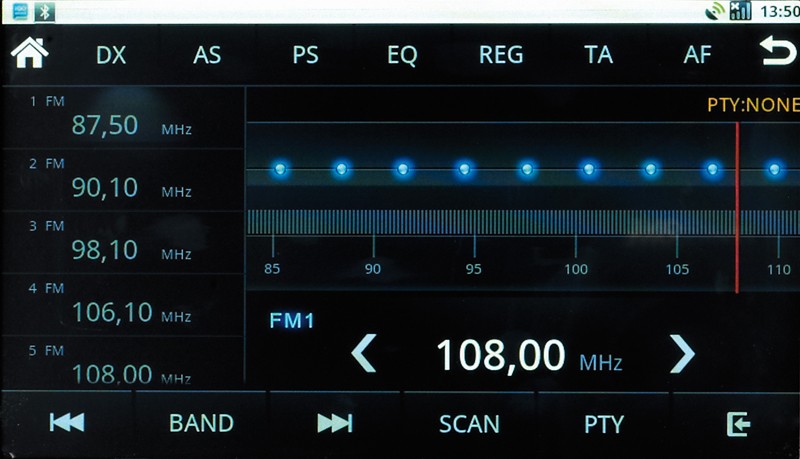Seek to next station
This screenshot has height=459, width=800.
[x=335, y=423]
